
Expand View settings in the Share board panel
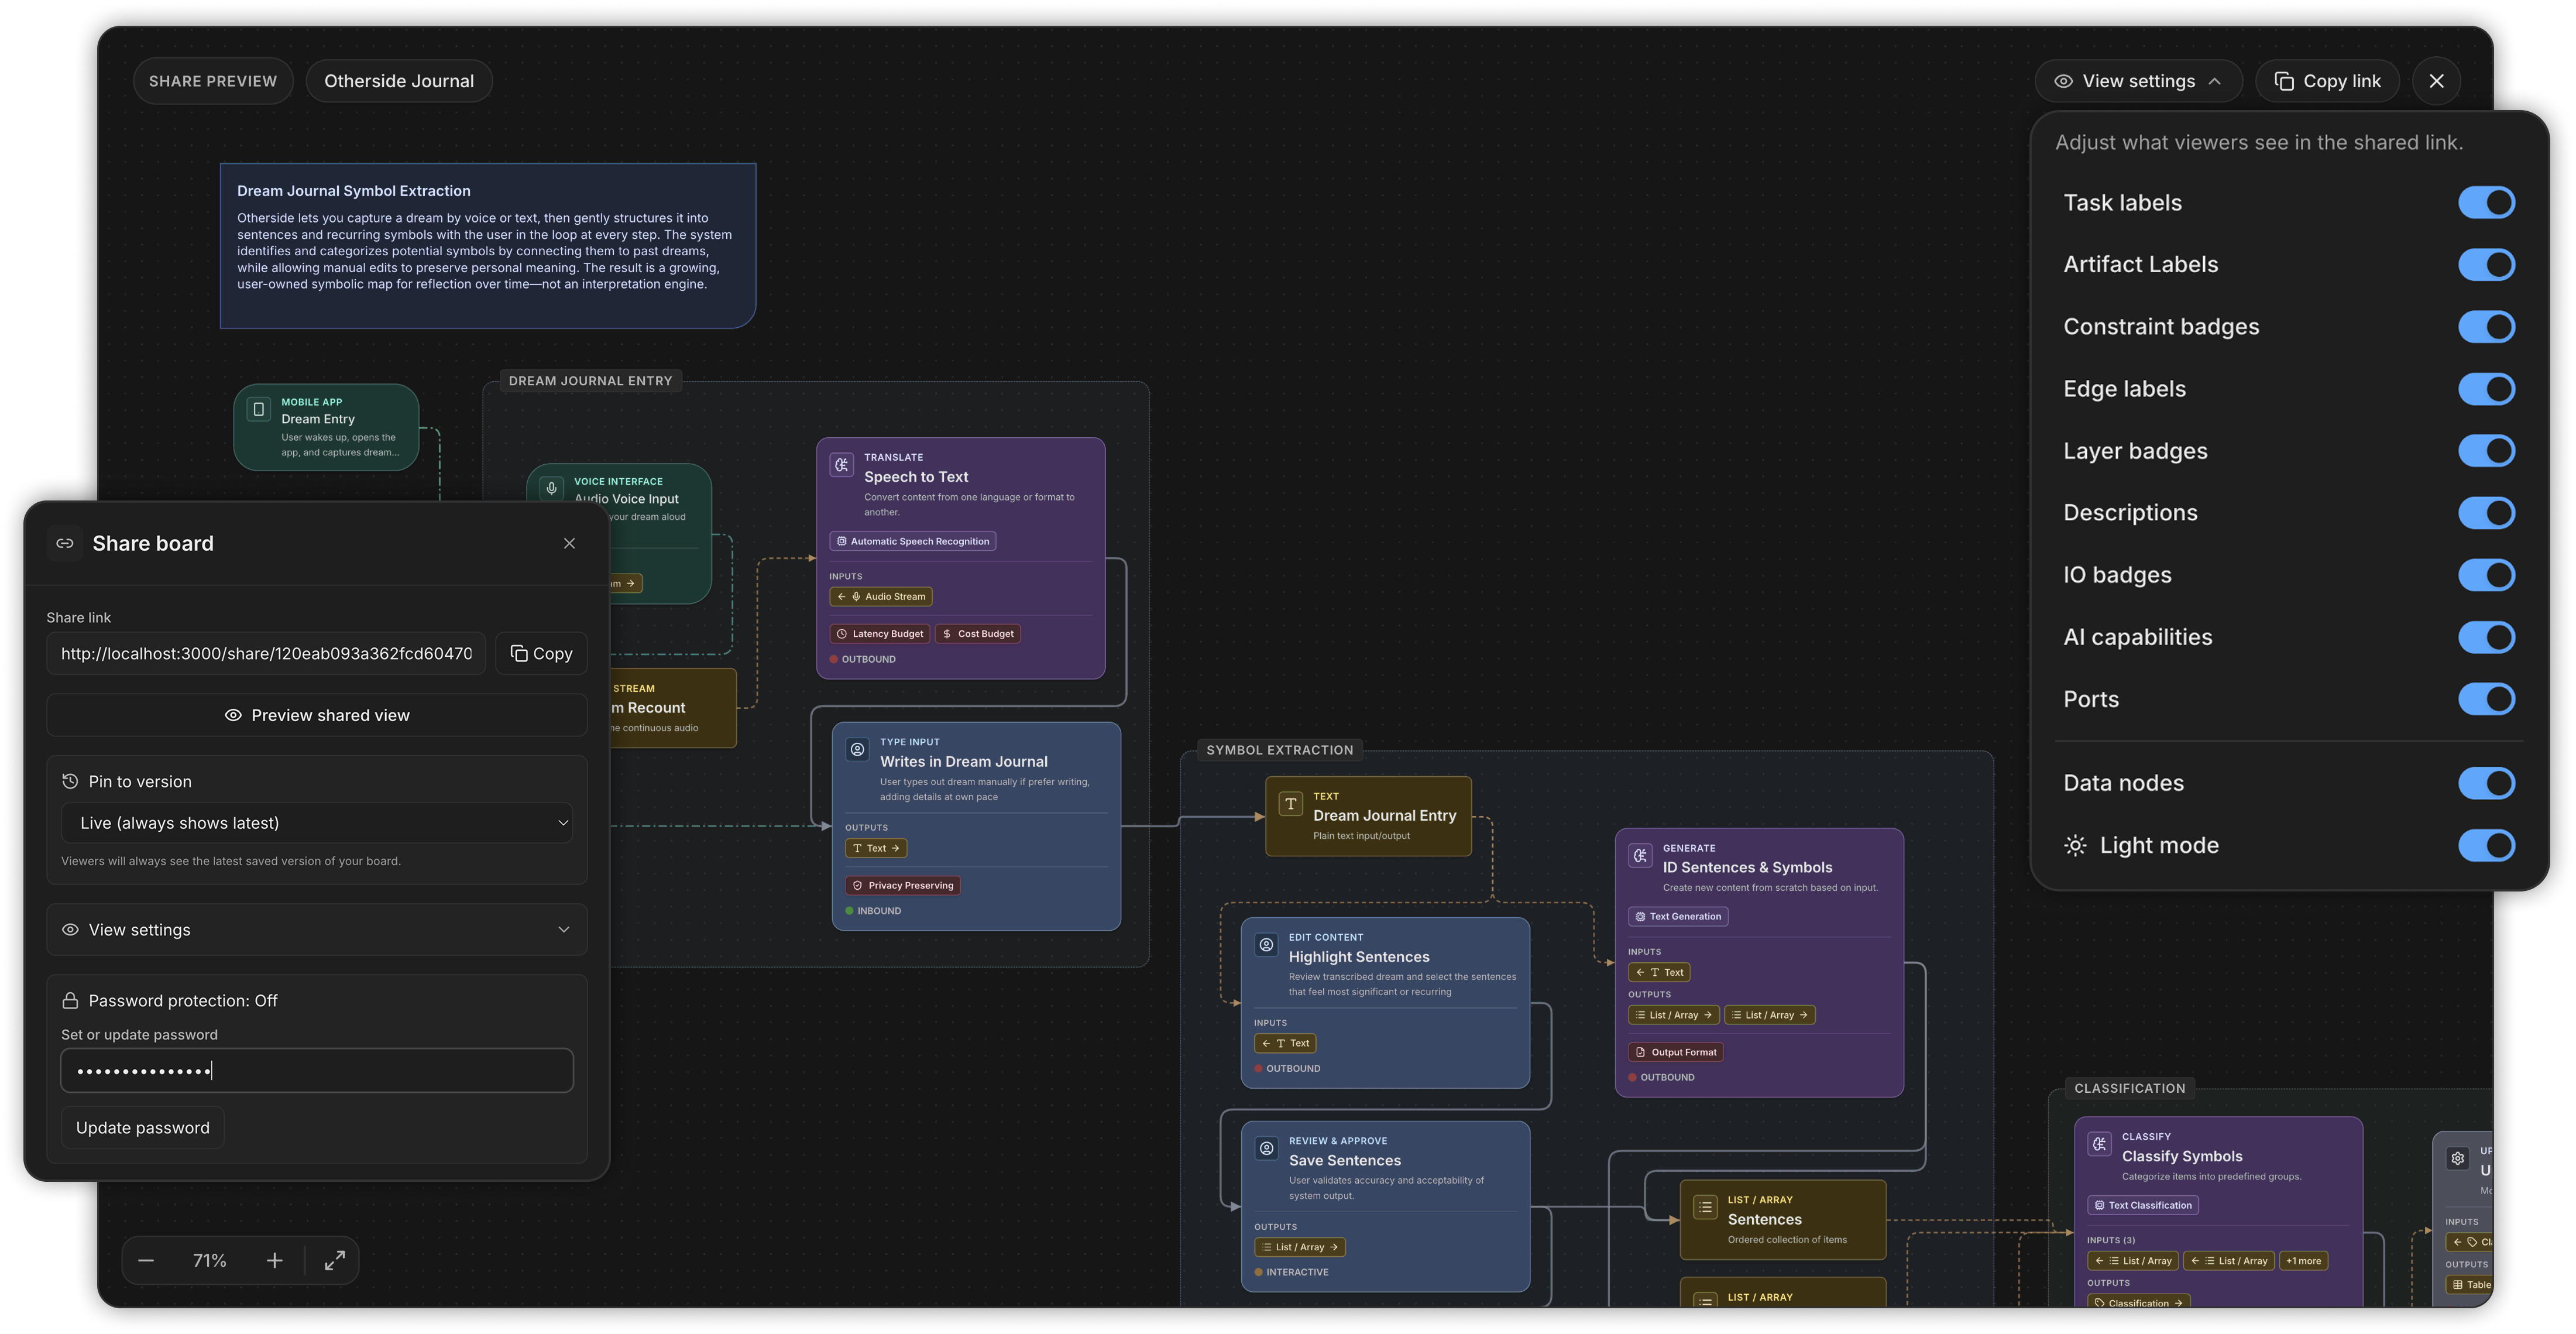point(317,929)
